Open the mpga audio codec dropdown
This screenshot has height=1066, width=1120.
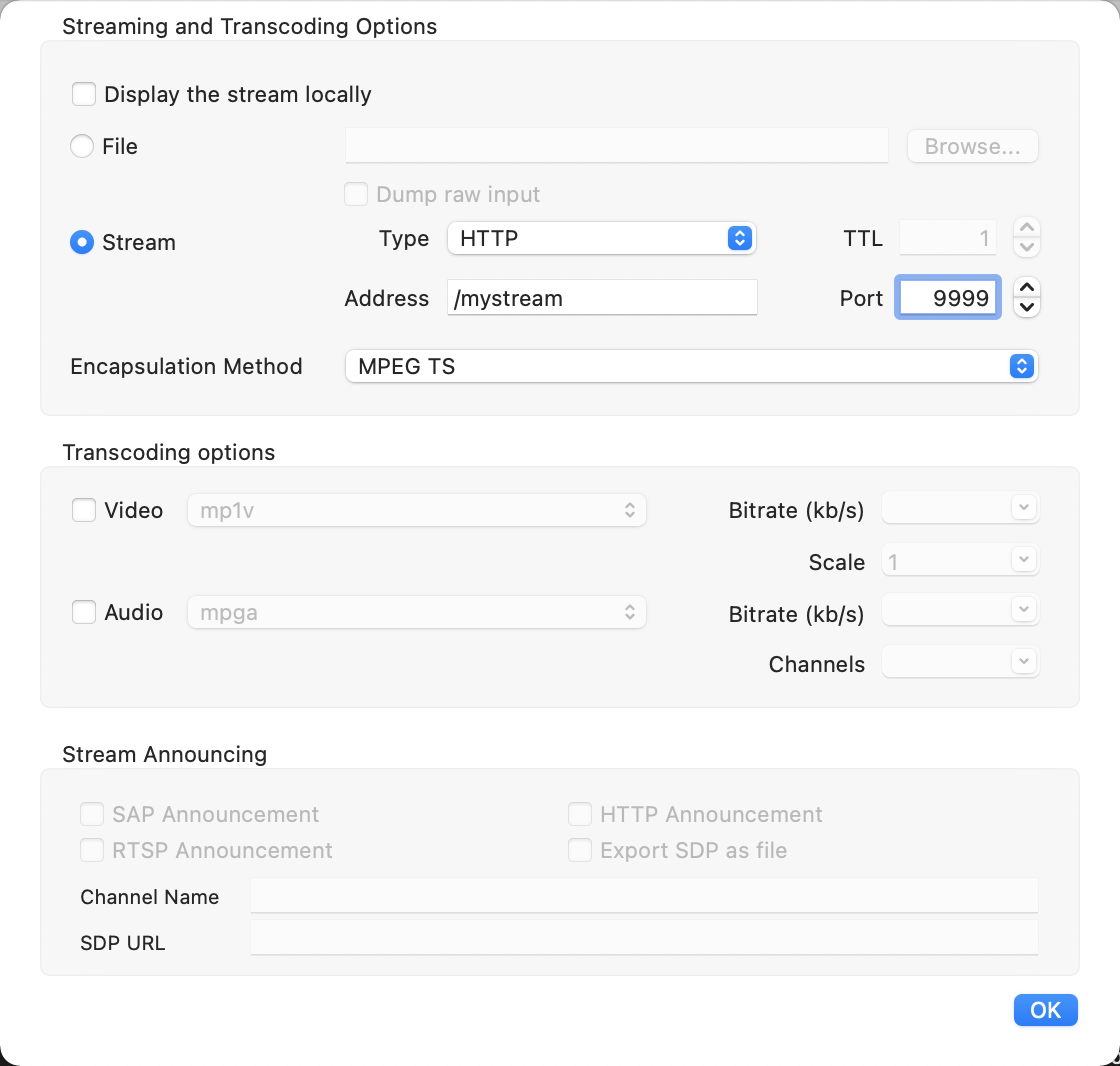(x=417, y=612)
